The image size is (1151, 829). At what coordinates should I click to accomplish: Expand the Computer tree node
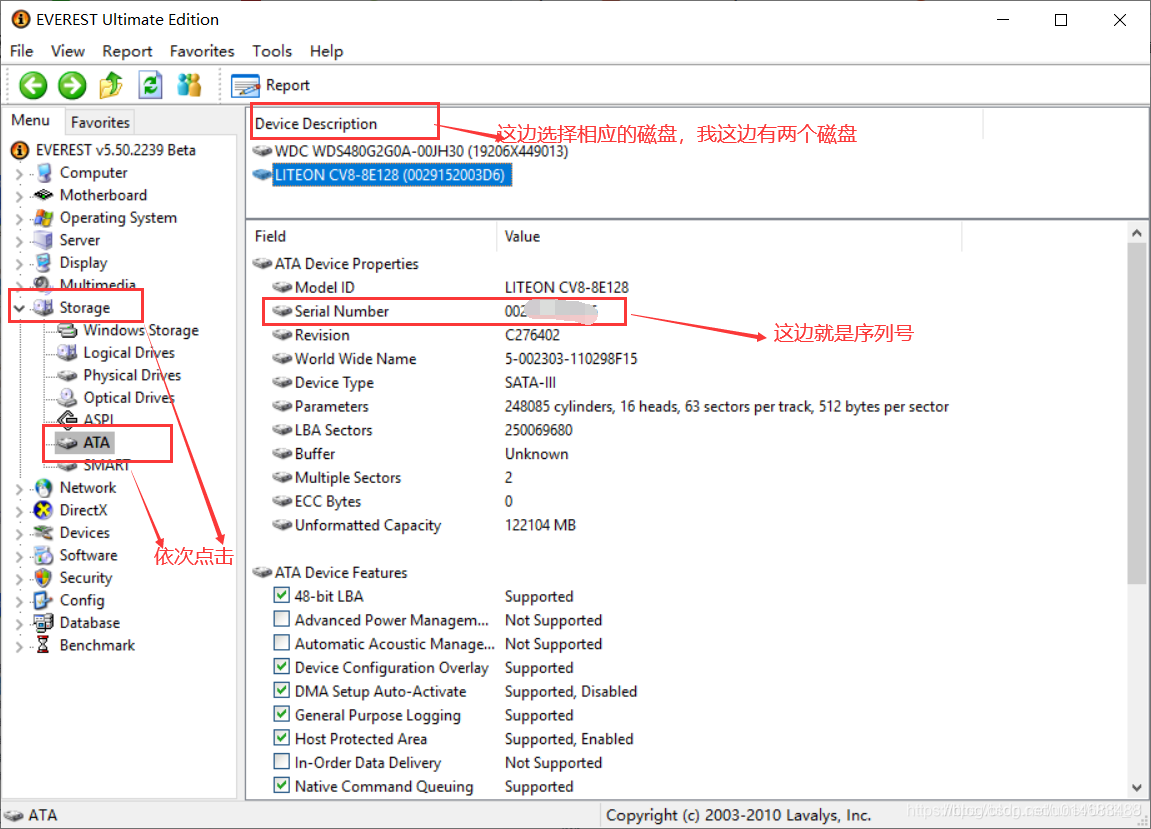tap(19, 173)
